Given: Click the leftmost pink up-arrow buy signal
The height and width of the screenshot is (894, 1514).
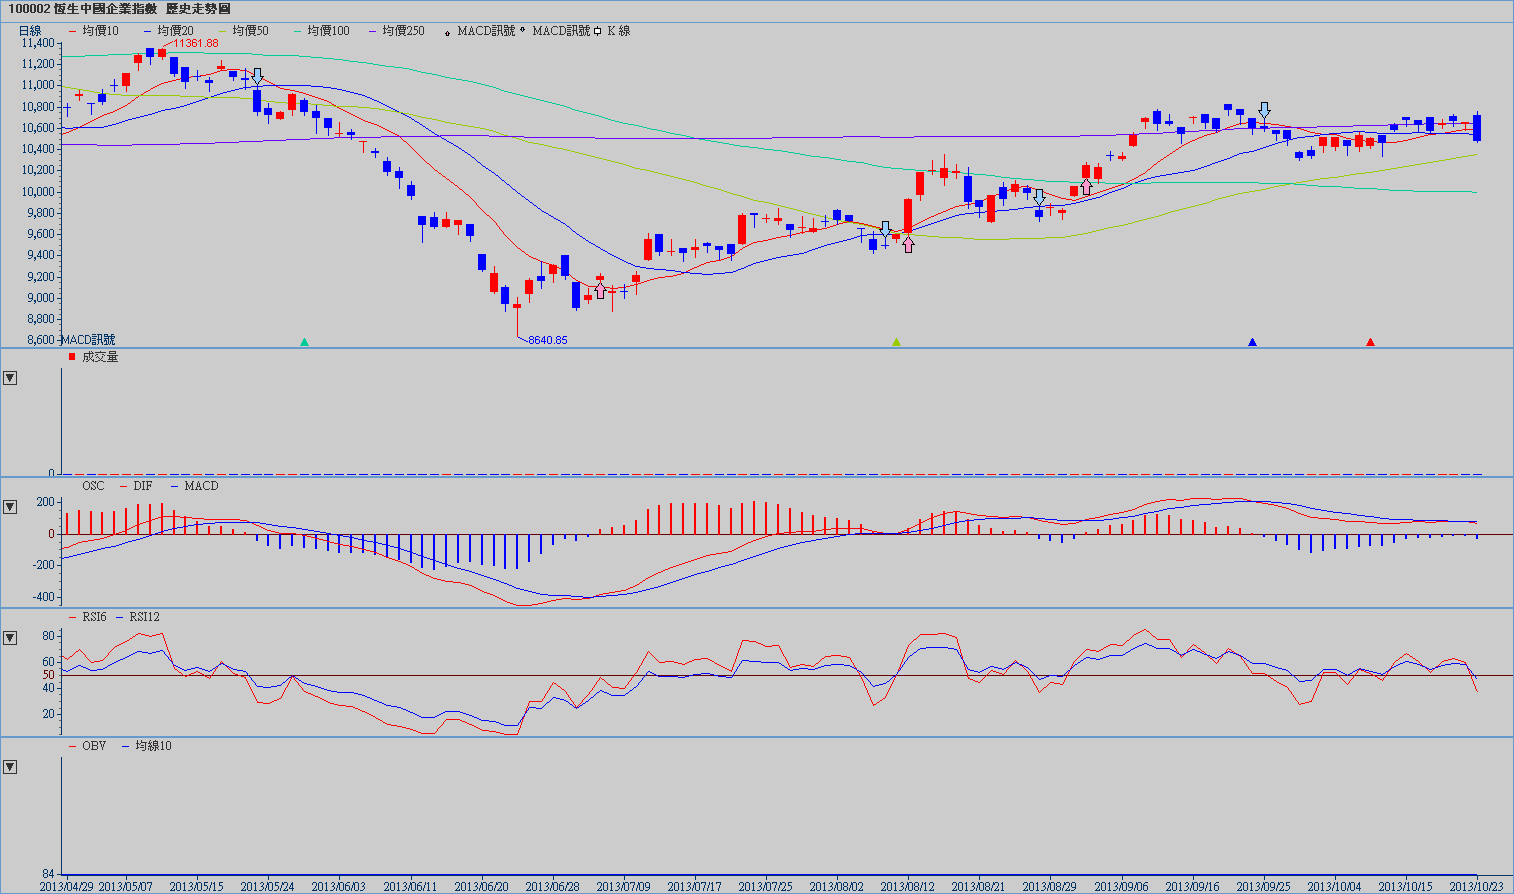Looking at the screenshot, I should click(x=600, y=291).
